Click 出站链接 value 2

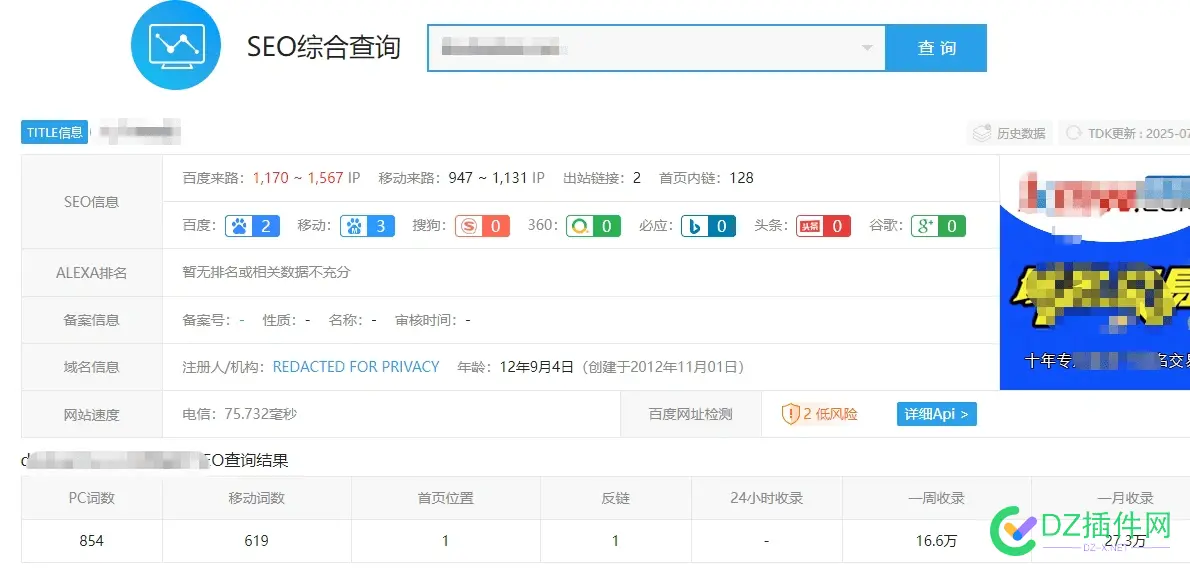point(637,178)
